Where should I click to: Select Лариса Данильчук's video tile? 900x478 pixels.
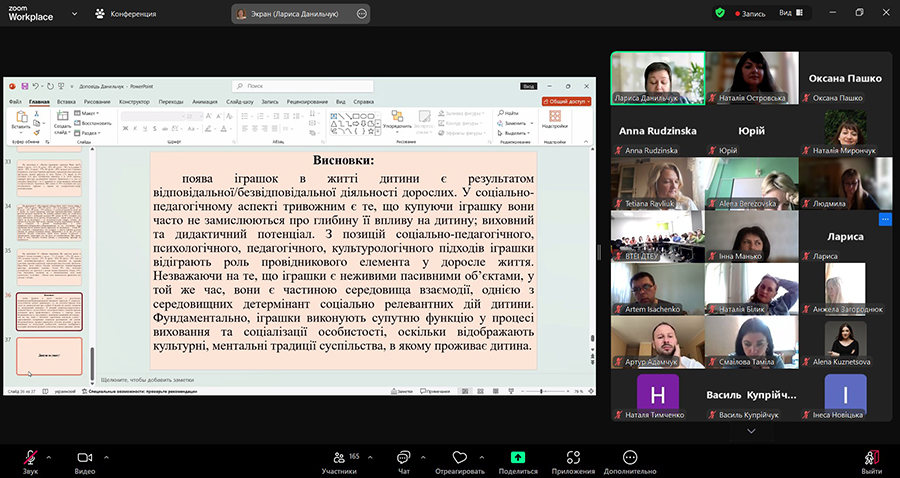point(656,77)
